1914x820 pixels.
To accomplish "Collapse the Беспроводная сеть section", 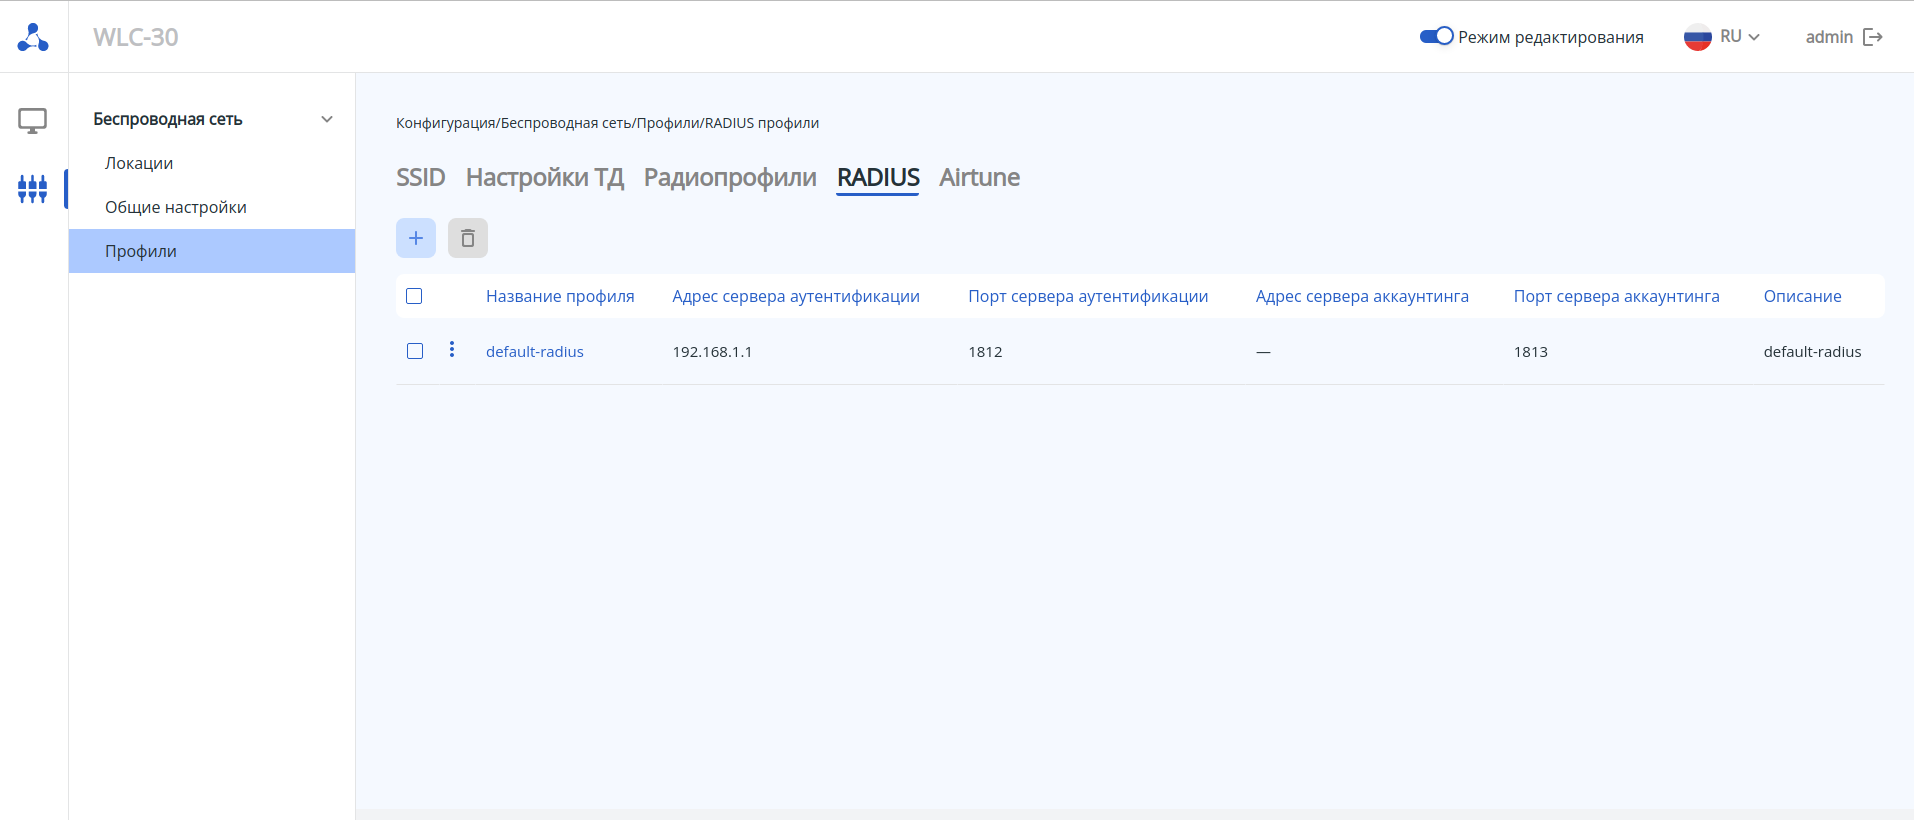I will pos(327,119).
